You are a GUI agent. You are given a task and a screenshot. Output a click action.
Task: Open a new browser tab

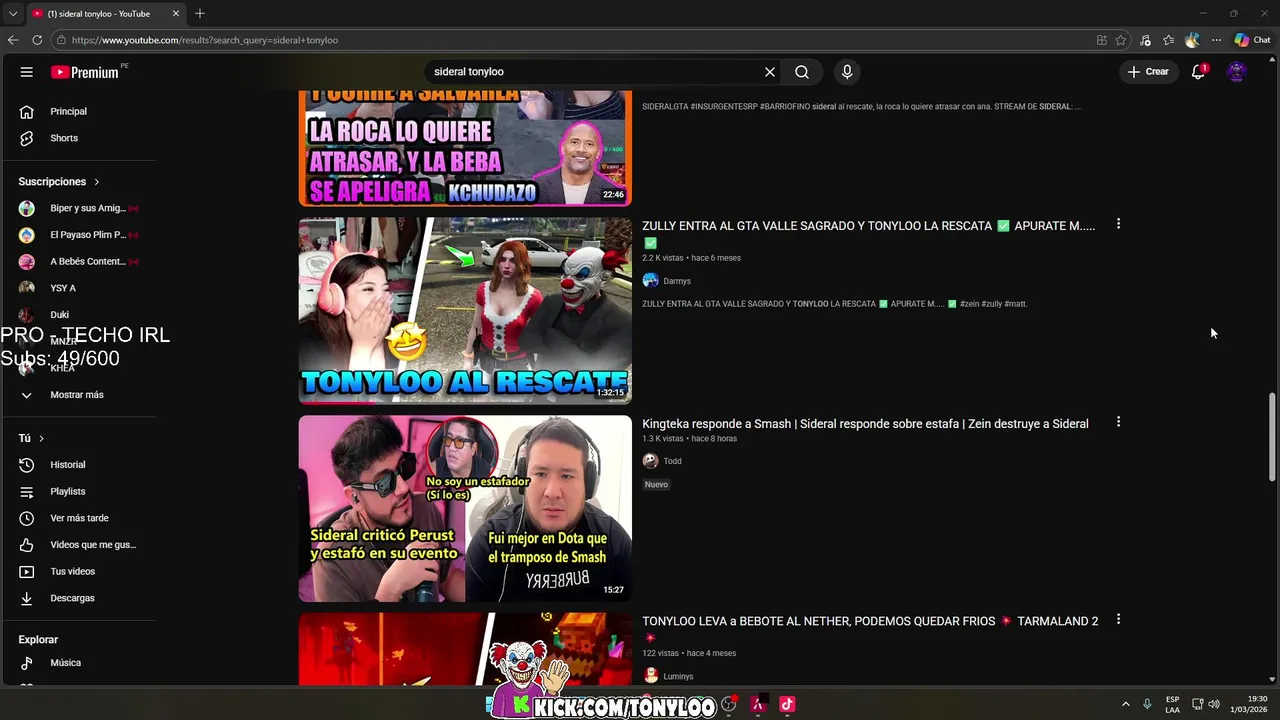pyautogui.click(x=200, y=14)
